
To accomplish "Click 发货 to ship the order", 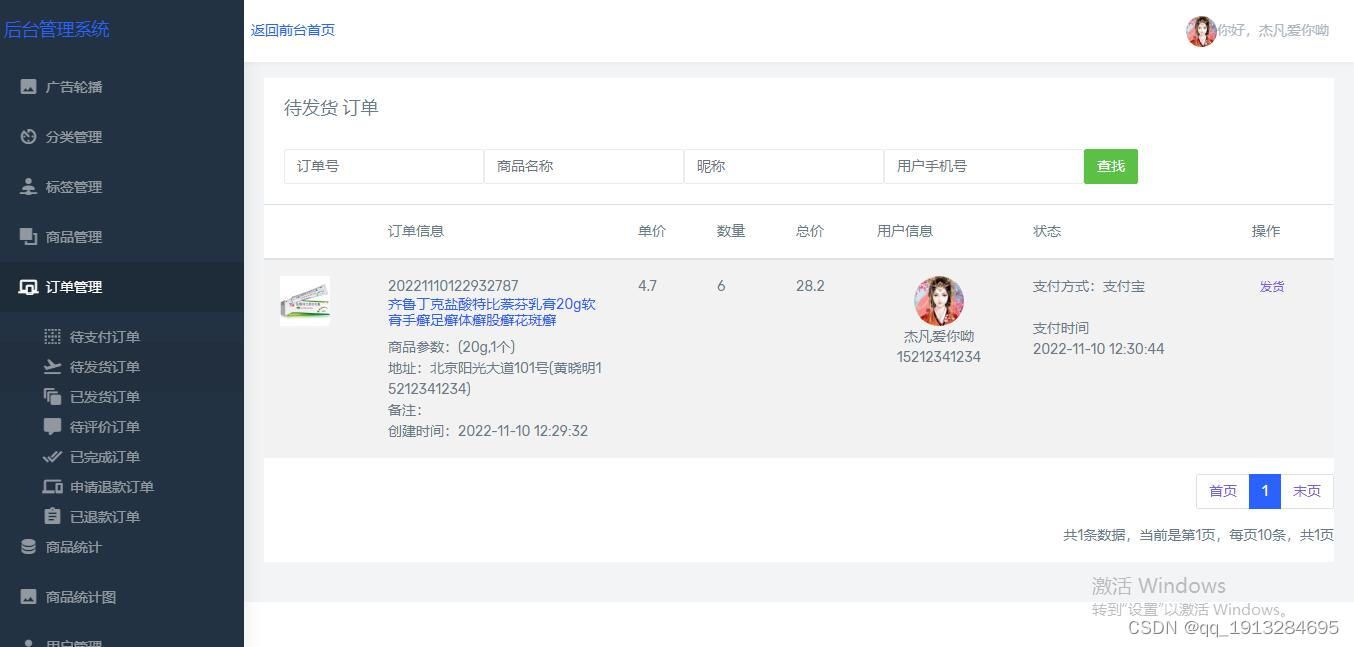I will pyautogui.click(x=1272, y=287).
